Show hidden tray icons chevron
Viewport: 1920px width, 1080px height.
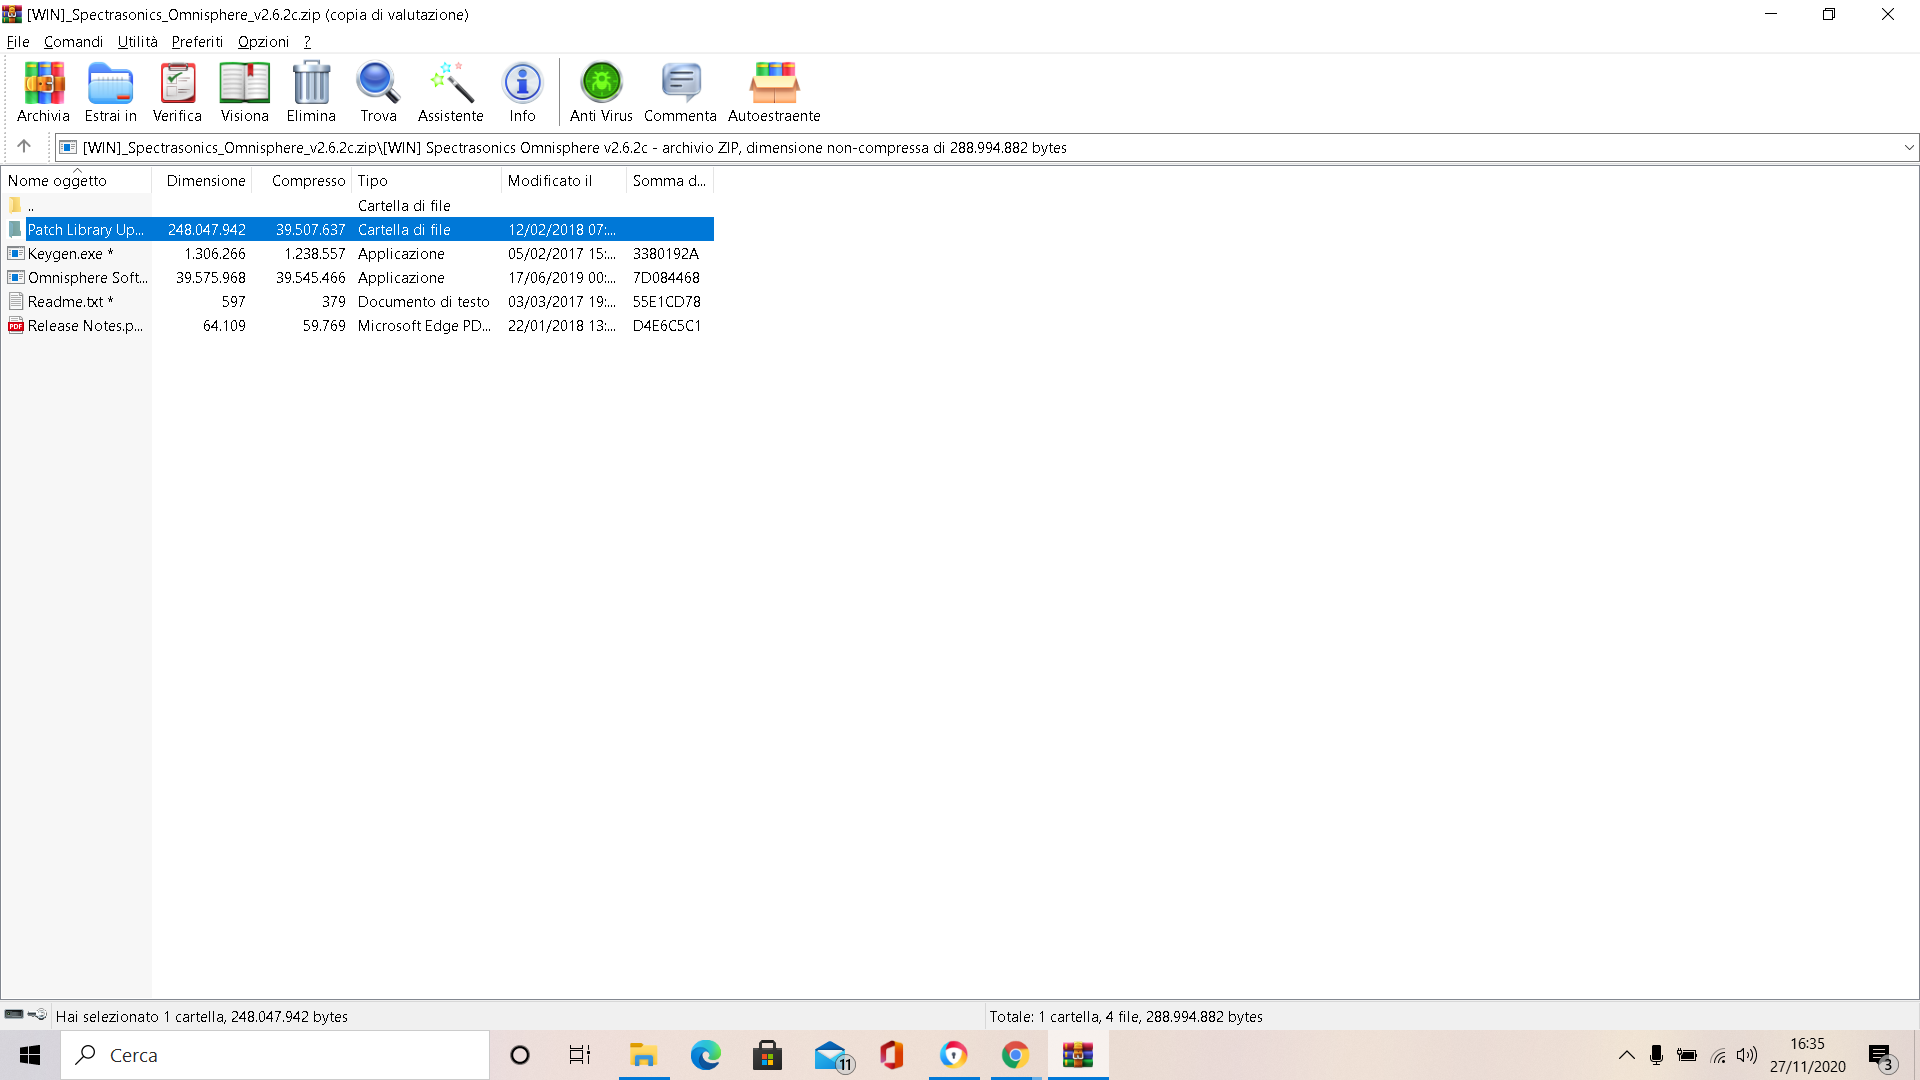coord(1627,1055)
